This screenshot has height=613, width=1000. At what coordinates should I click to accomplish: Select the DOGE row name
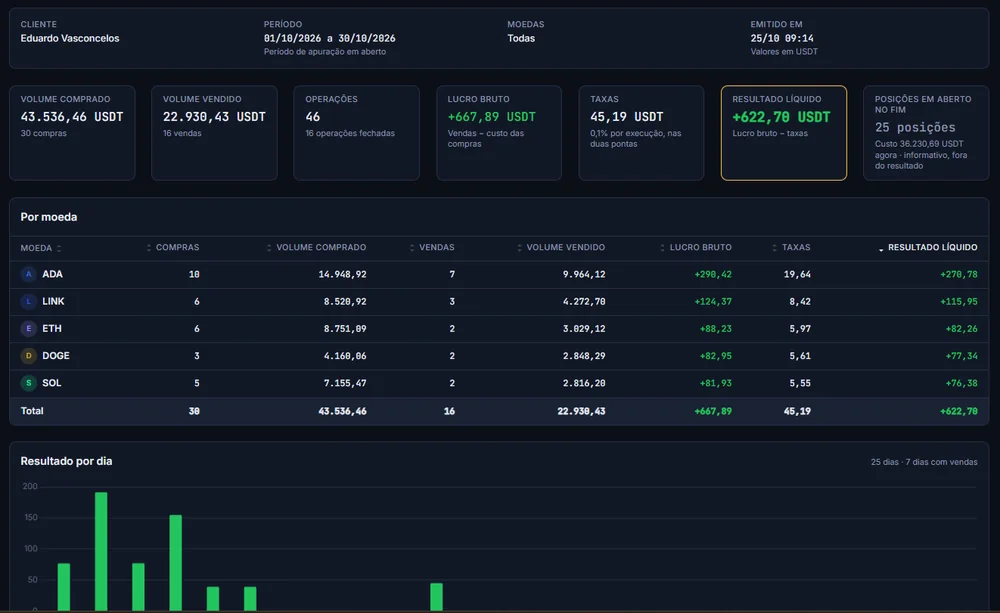click(x=55, y=356)
